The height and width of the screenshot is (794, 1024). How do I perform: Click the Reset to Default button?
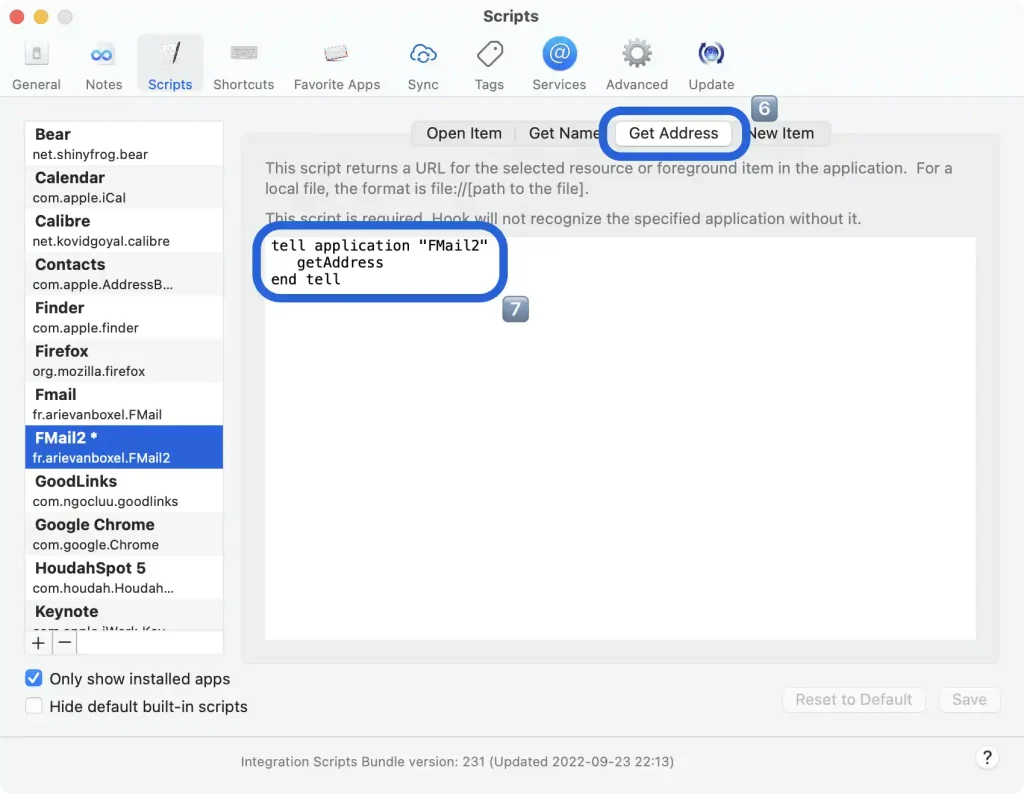coord(853,699)
